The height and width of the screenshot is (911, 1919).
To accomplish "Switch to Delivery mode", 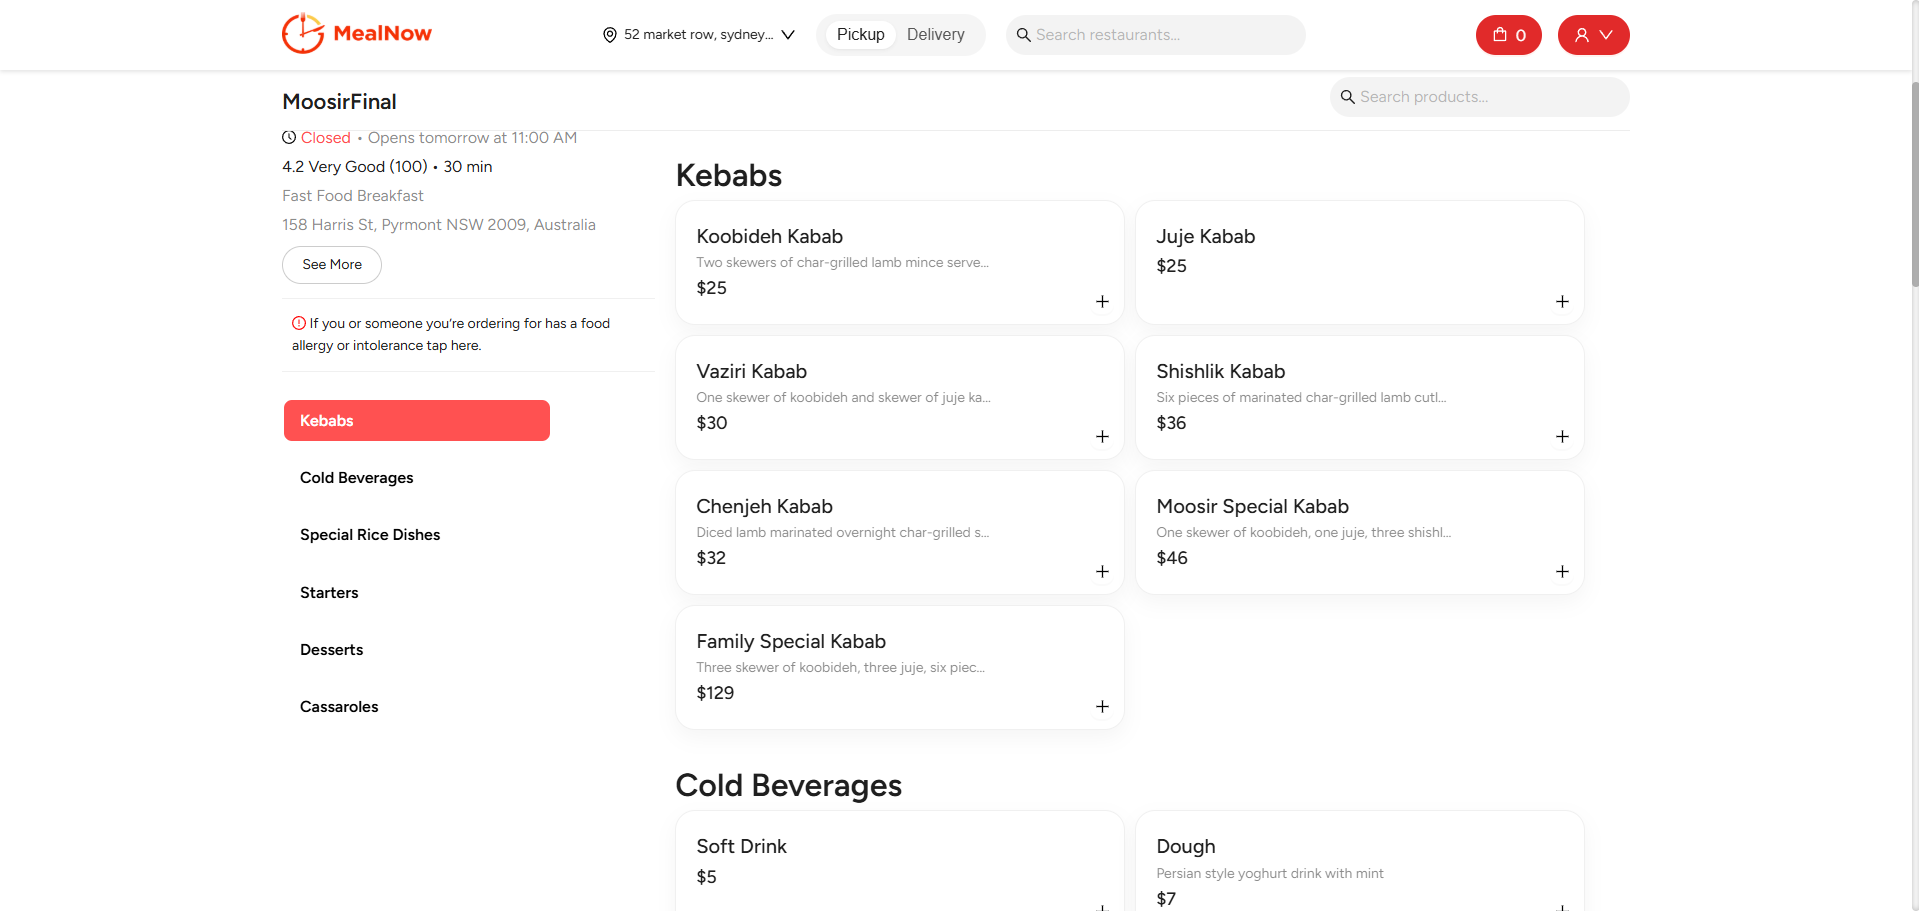I will pos(934,33).
